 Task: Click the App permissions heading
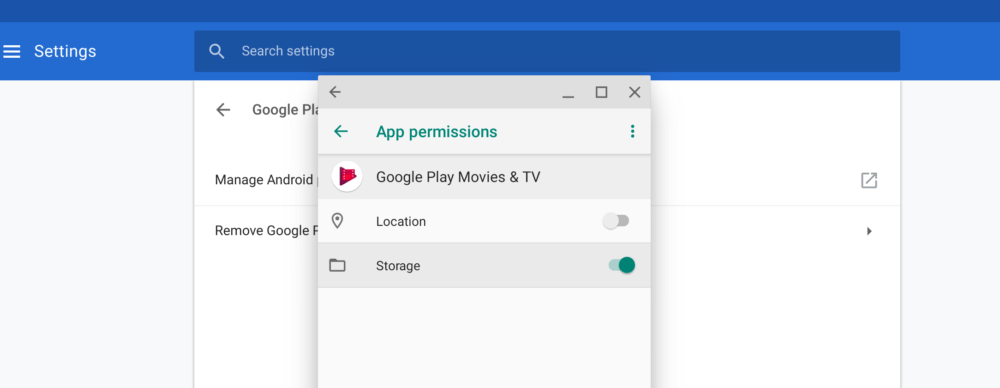(436, 132)
